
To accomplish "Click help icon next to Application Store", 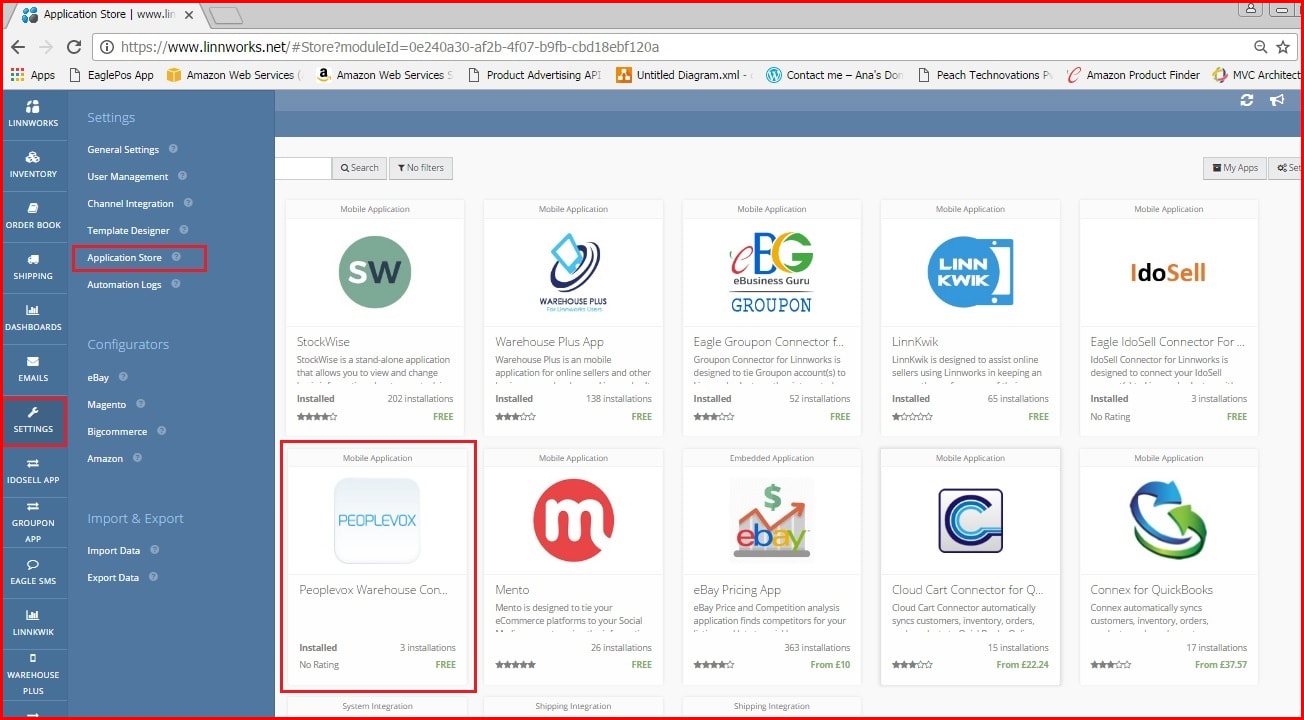I will coord(176,257).
